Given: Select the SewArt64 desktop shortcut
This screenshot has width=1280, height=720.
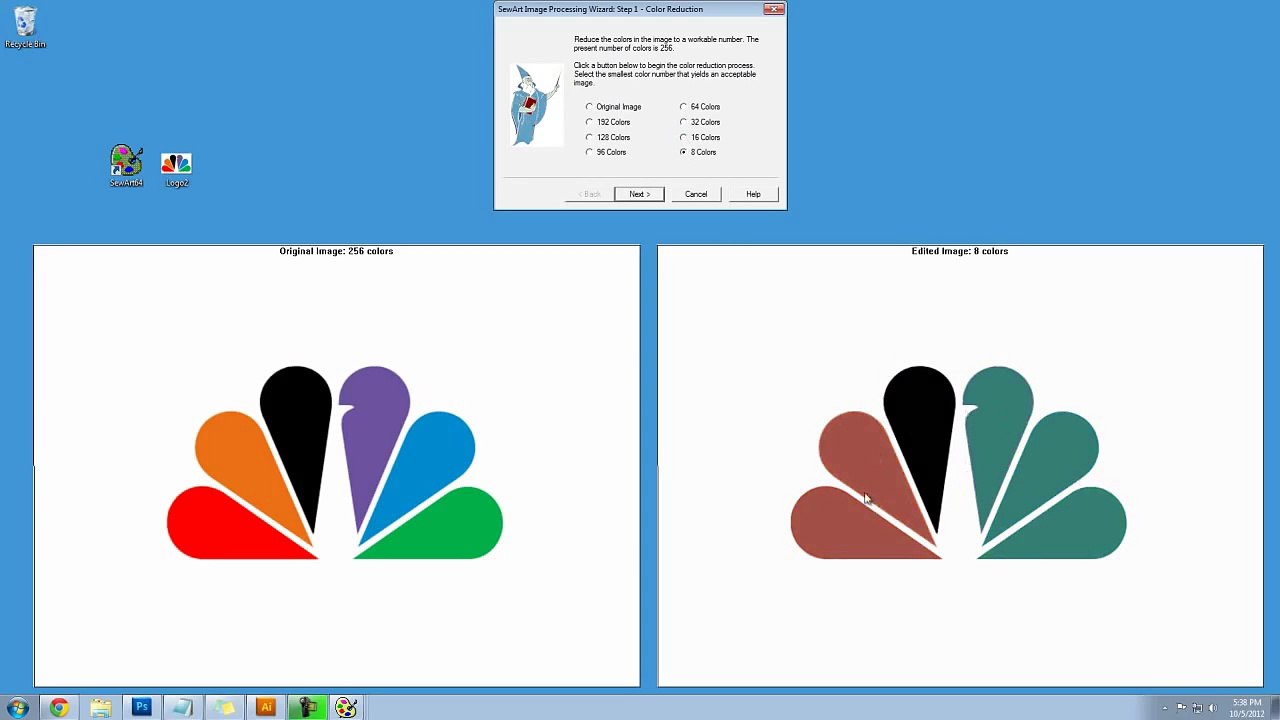Looking at the screenshot, I should pyautogui.click(x=126, y=166).
